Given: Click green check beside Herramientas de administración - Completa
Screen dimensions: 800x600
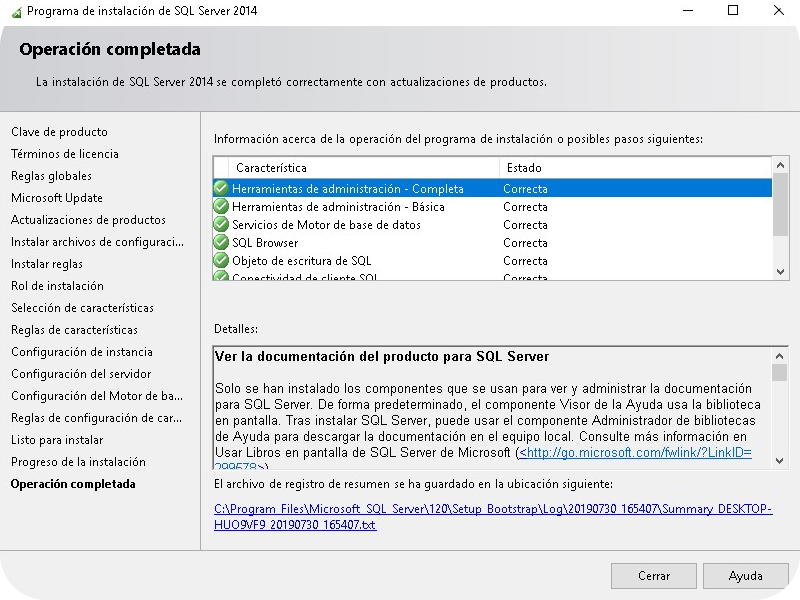Looking at the screenshot, I should click(221, 188).
